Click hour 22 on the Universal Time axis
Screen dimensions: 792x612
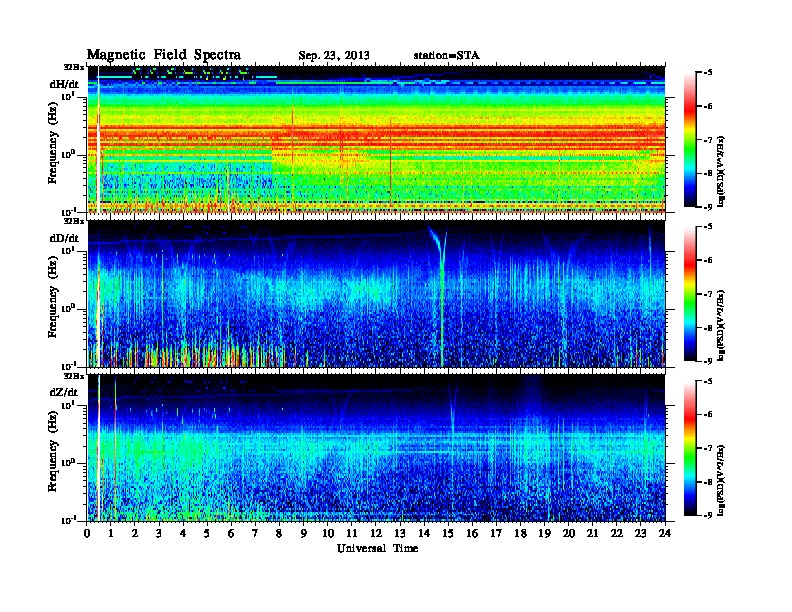tap(617, 533)
